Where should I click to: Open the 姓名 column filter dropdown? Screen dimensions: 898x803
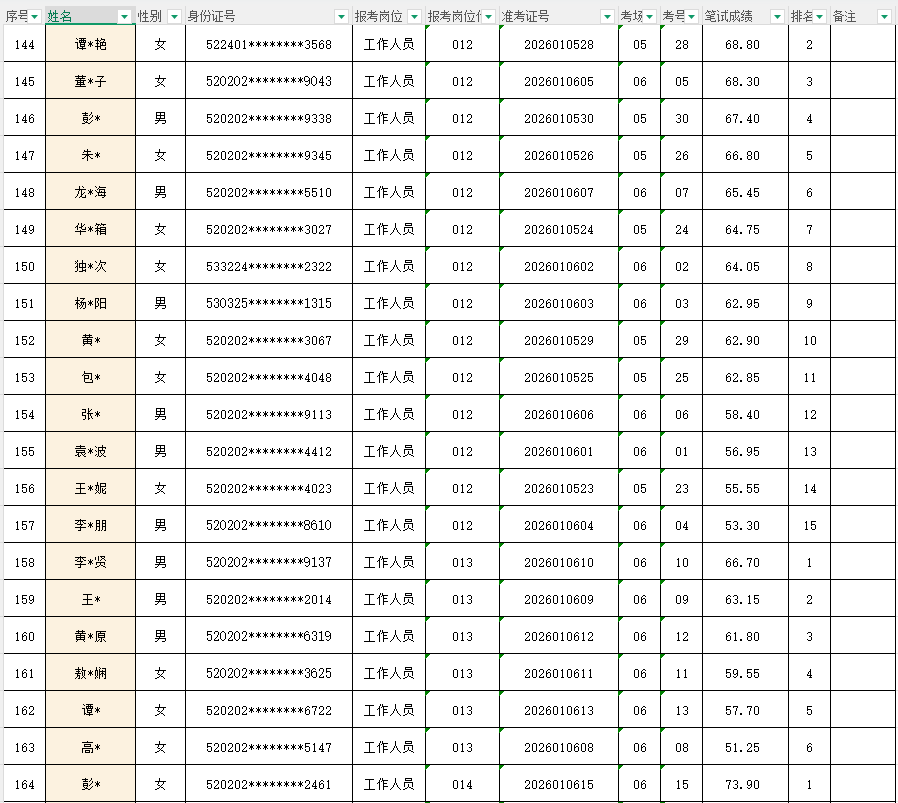tap(124, 17)
